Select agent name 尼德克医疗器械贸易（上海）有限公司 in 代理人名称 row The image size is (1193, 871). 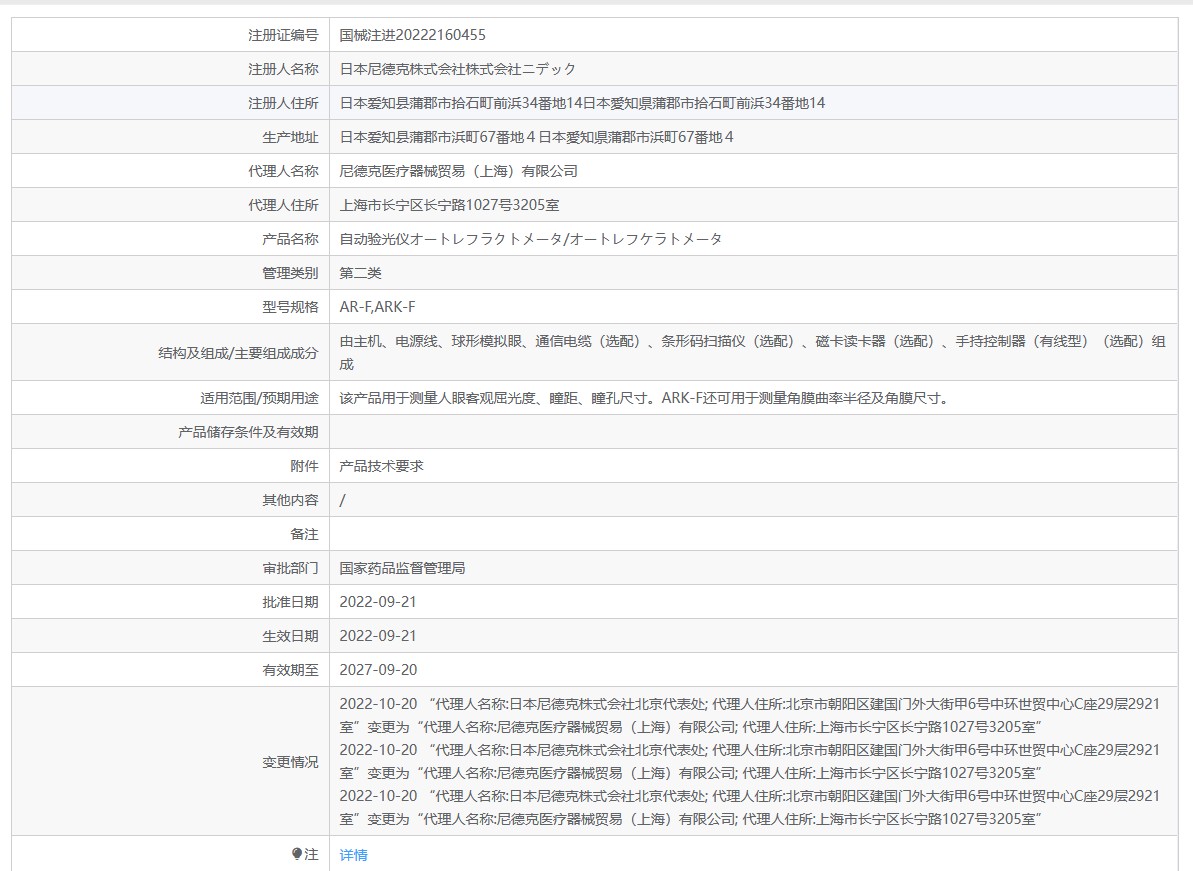pos(458,171)
